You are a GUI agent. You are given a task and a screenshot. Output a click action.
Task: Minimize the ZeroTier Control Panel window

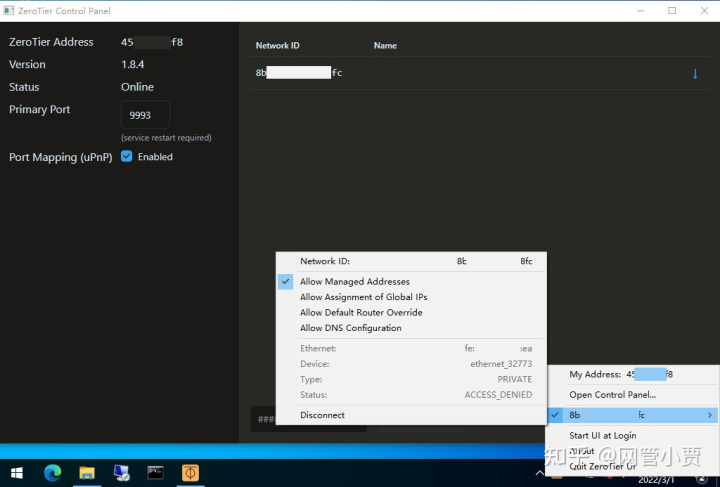tap(641, 11)
